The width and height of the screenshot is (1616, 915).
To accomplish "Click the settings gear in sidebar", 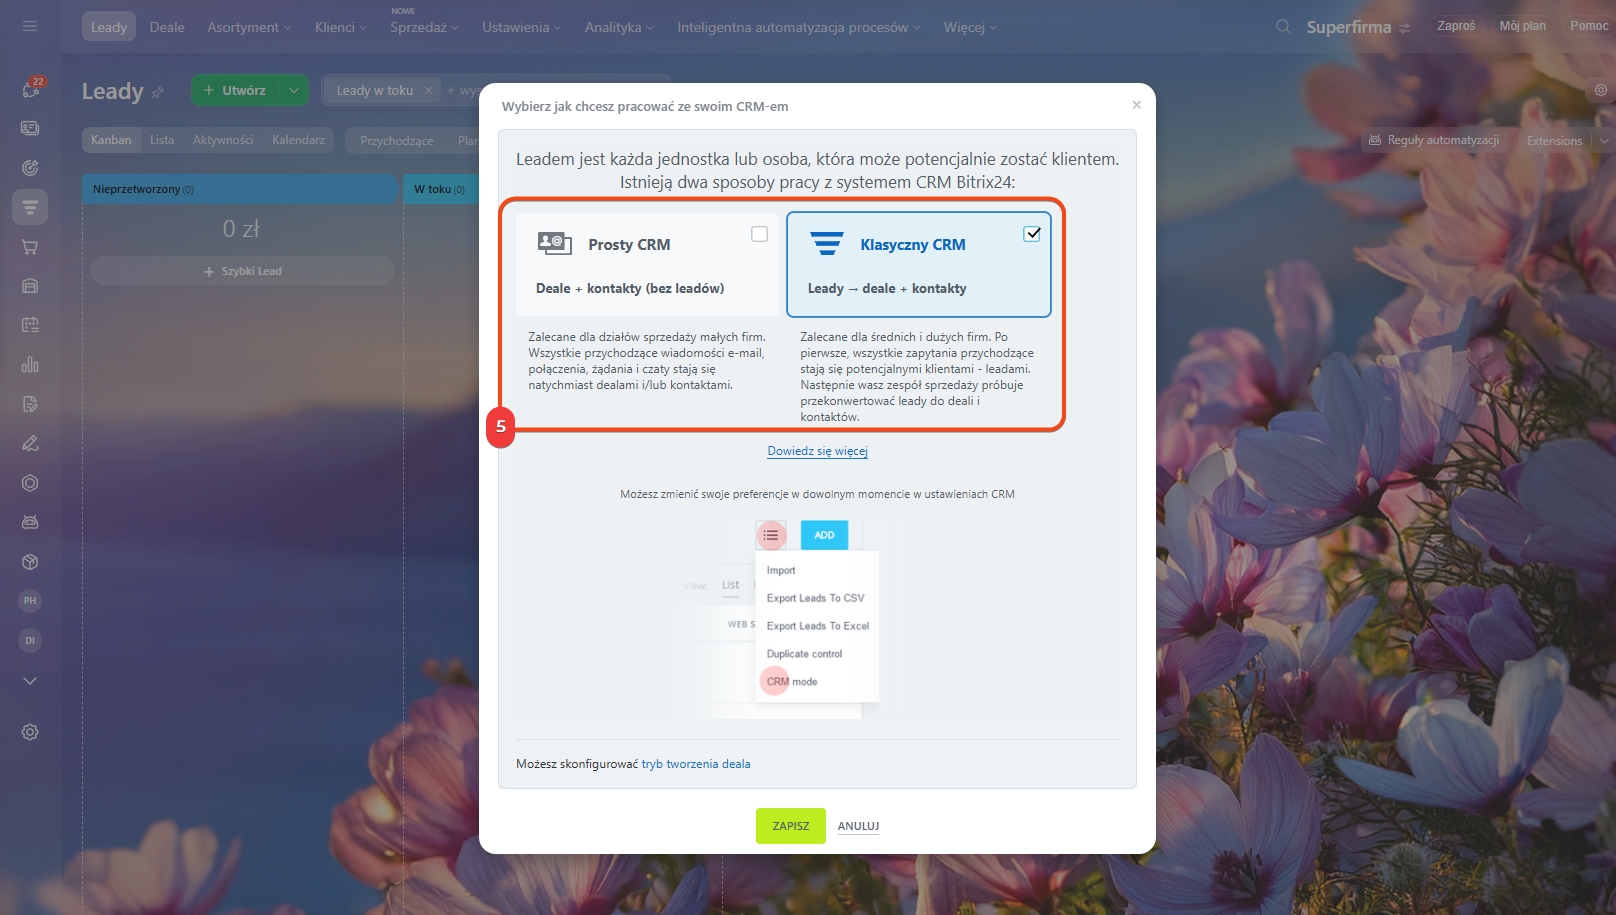I will (x=30, y=732).
